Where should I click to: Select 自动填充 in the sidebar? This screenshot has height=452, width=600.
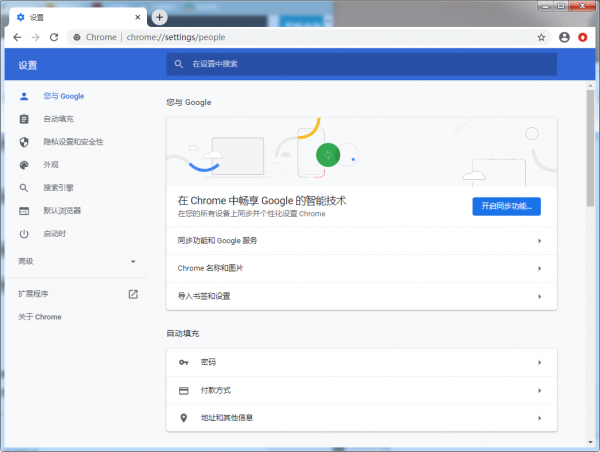(58, 119)
